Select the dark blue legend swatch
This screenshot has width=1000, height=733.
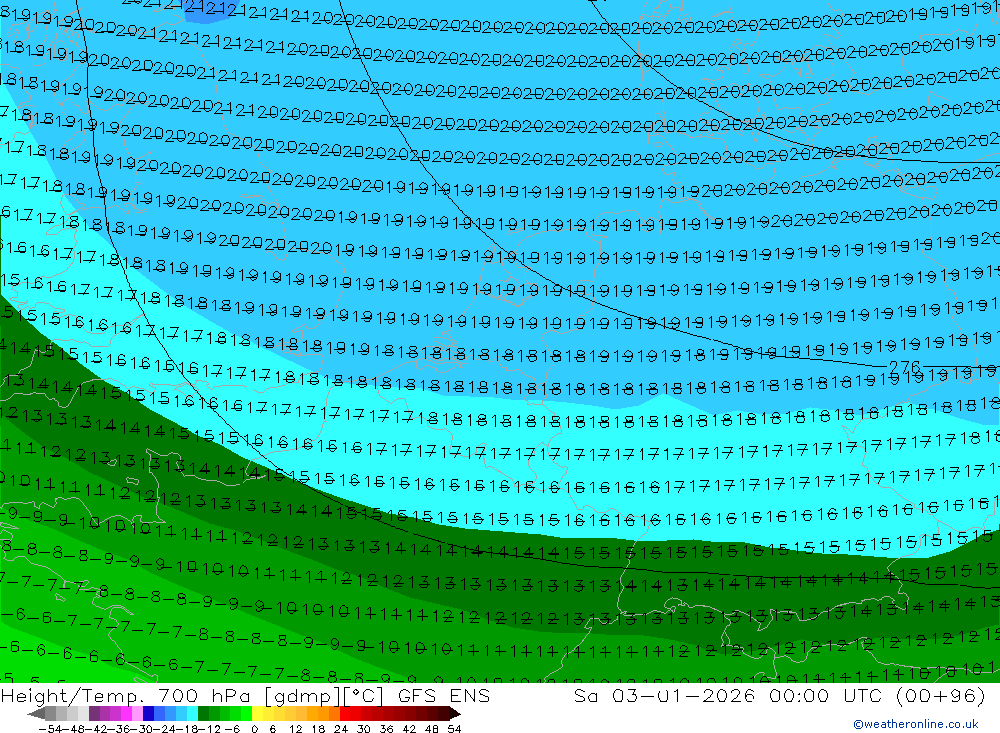tap(148, 714)
